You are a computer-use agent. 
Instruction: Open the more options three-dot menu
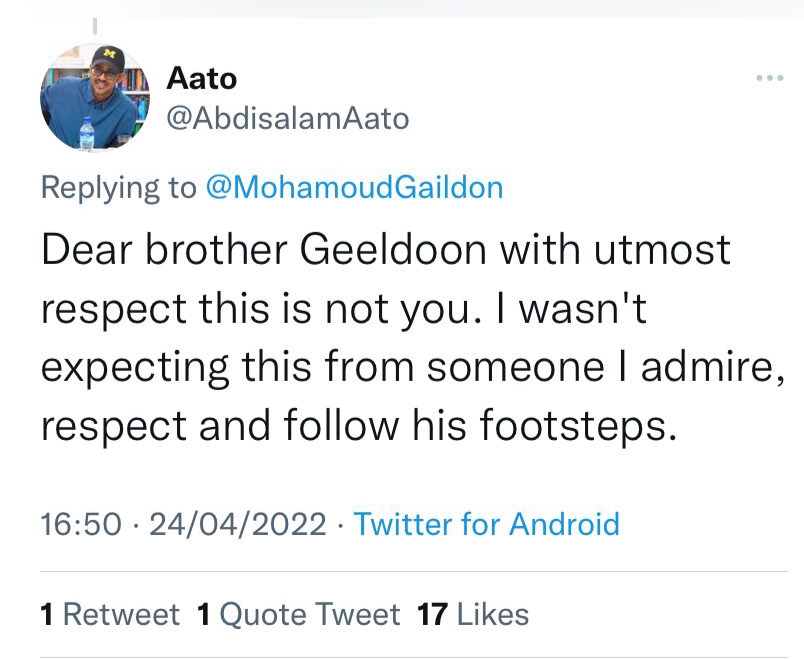pyautogui.click(x=769, y=79)
